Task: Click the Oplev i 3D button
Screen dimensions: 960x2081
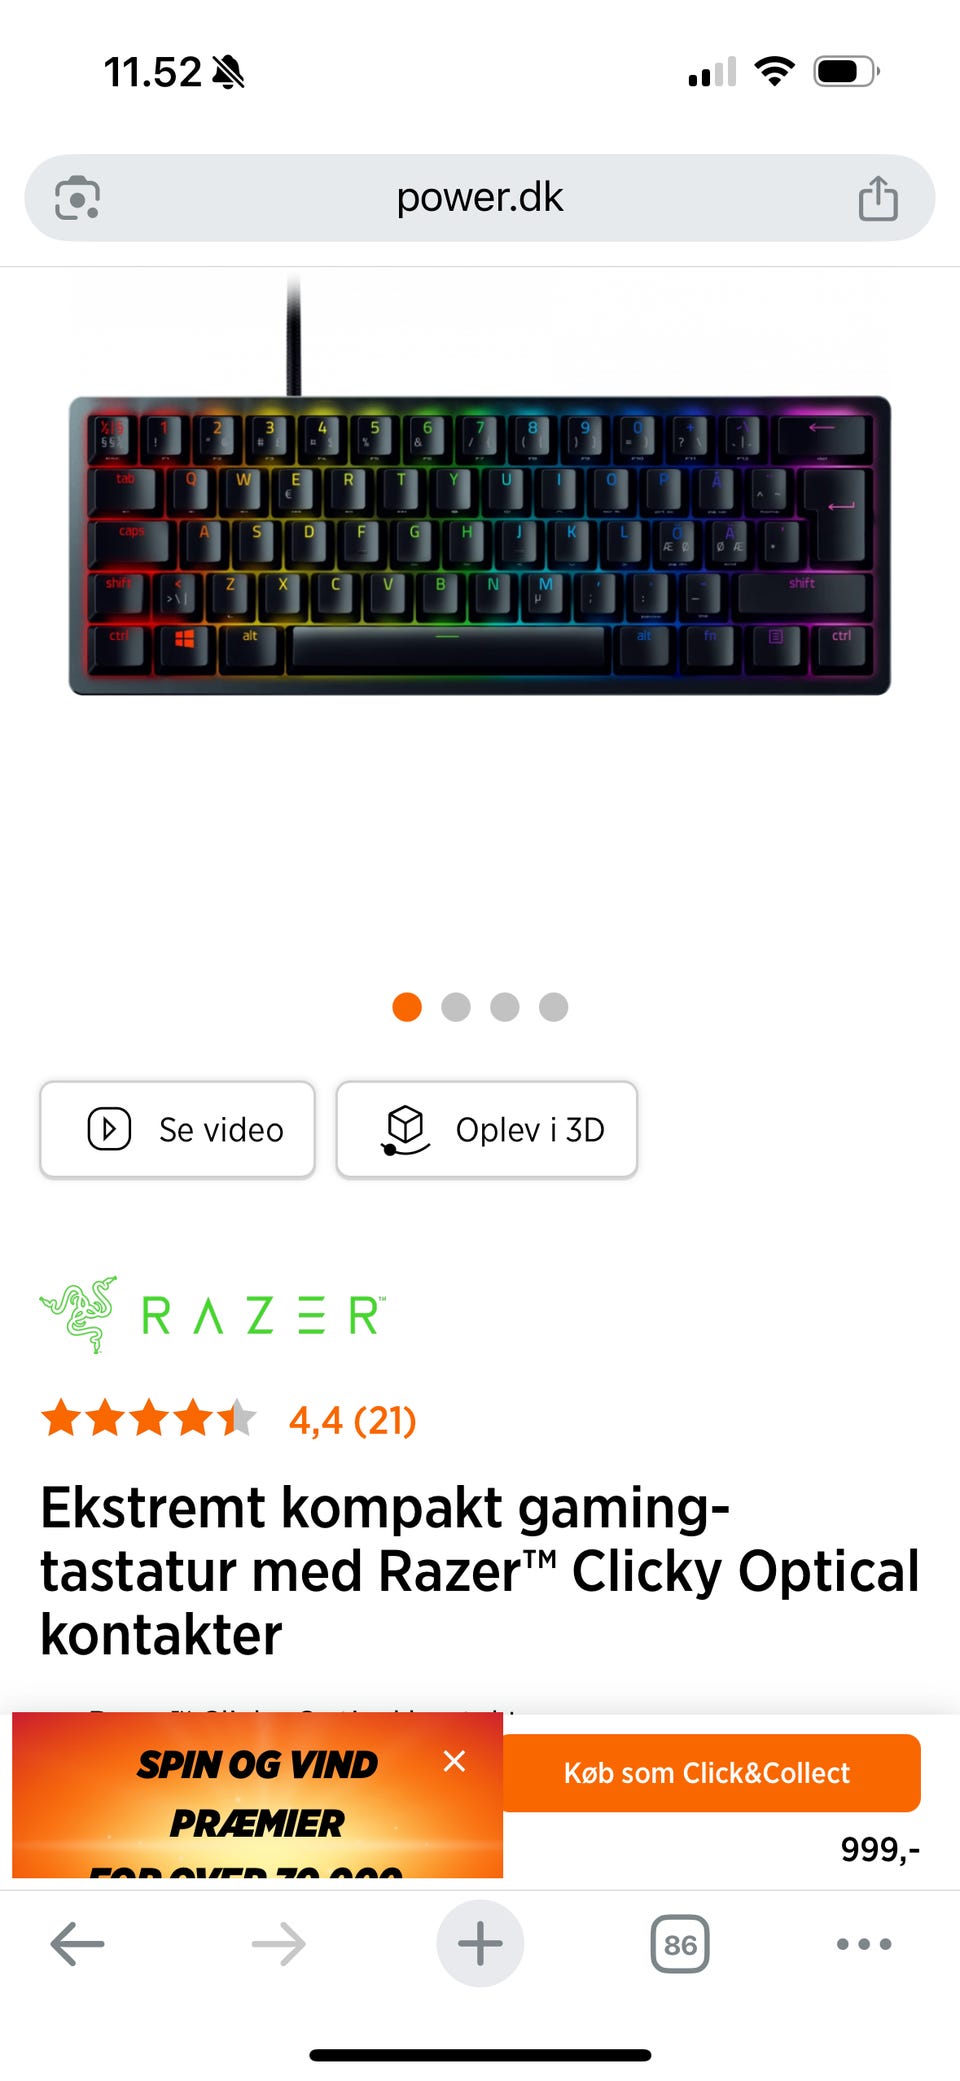Action: 487,1129
